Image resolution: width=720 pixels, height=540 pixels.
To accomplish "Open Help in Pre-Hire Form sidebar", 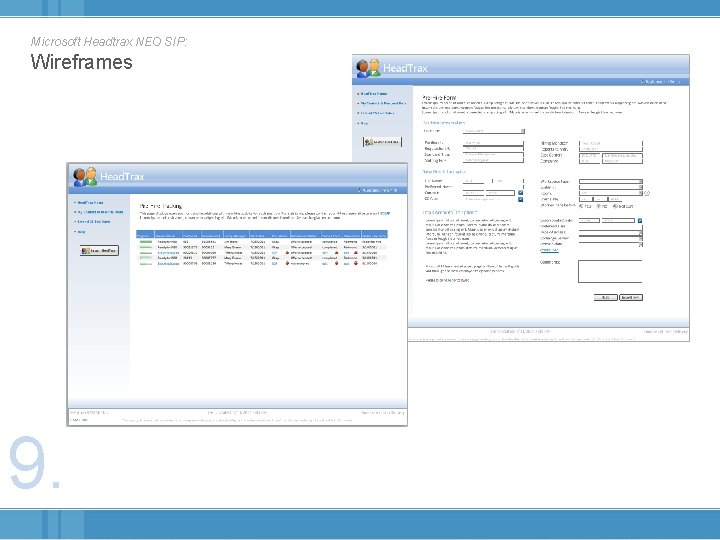I will [x=364, y=123].
